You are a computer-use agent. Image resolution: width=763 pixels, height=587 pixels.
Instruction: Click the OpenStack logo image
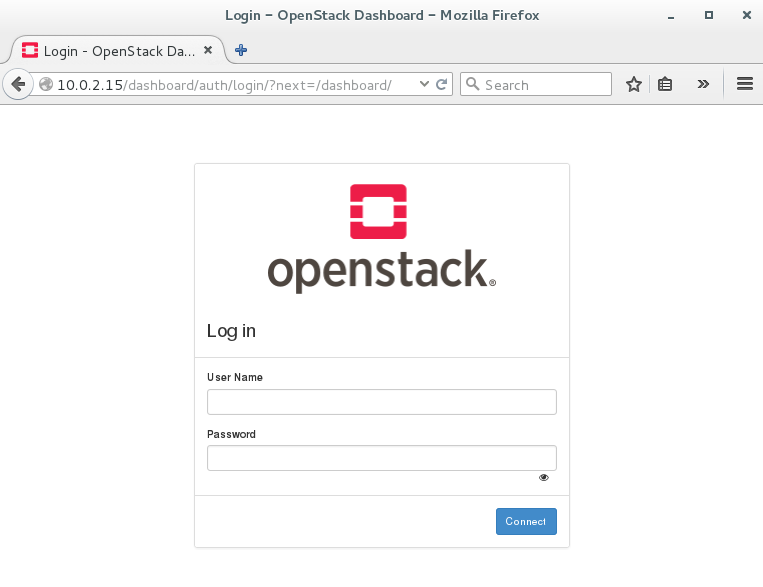pyautogui.click(x=382, y=238)
